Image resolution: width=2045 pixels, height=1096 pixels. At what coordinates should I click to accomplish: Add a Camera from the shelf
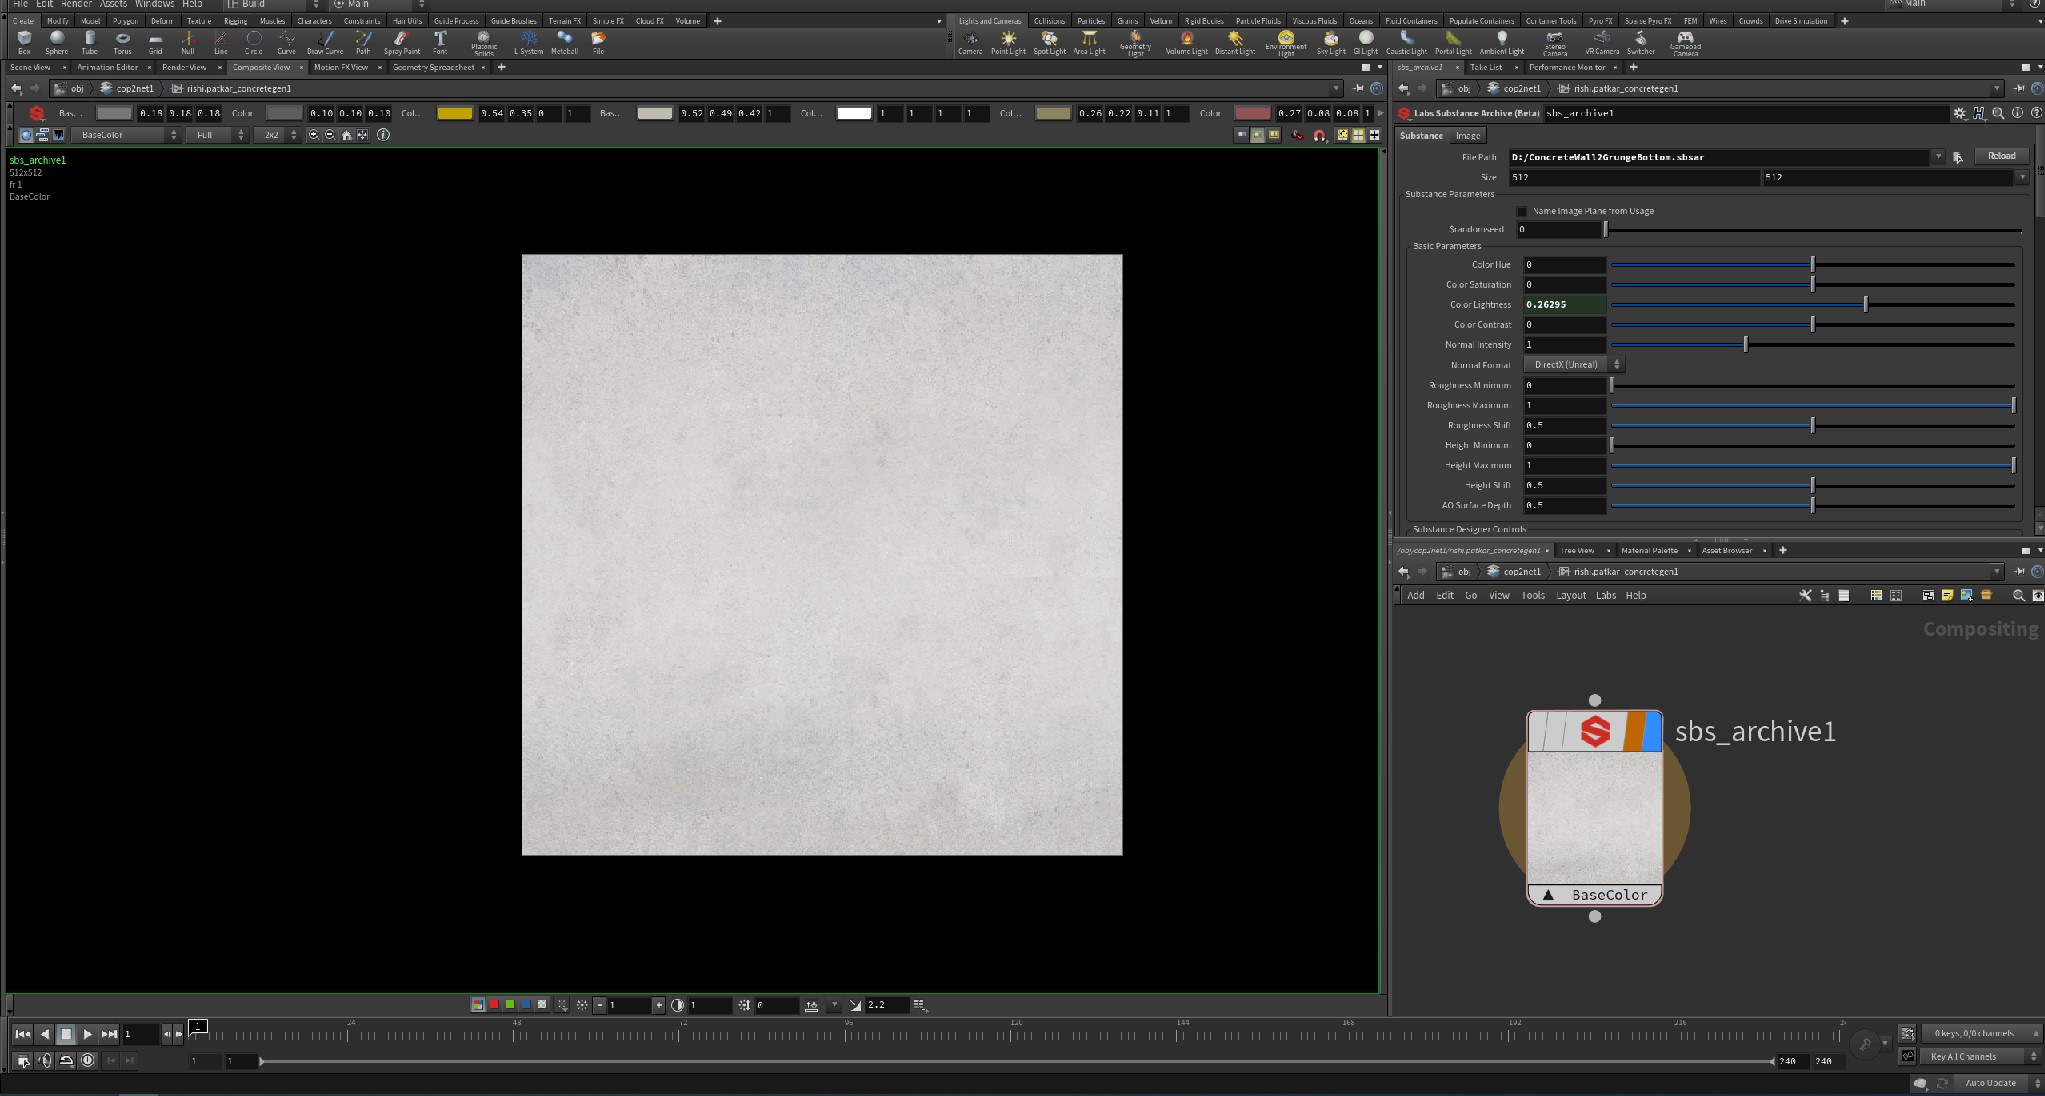[970, 42]
